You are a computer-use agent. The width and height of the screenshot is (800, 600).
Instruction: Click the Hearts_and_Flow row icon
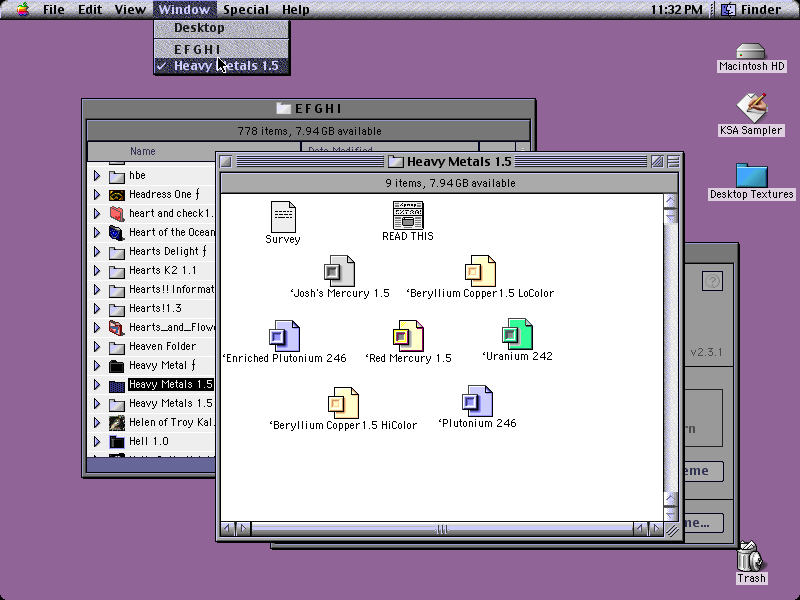click(117, 328)
